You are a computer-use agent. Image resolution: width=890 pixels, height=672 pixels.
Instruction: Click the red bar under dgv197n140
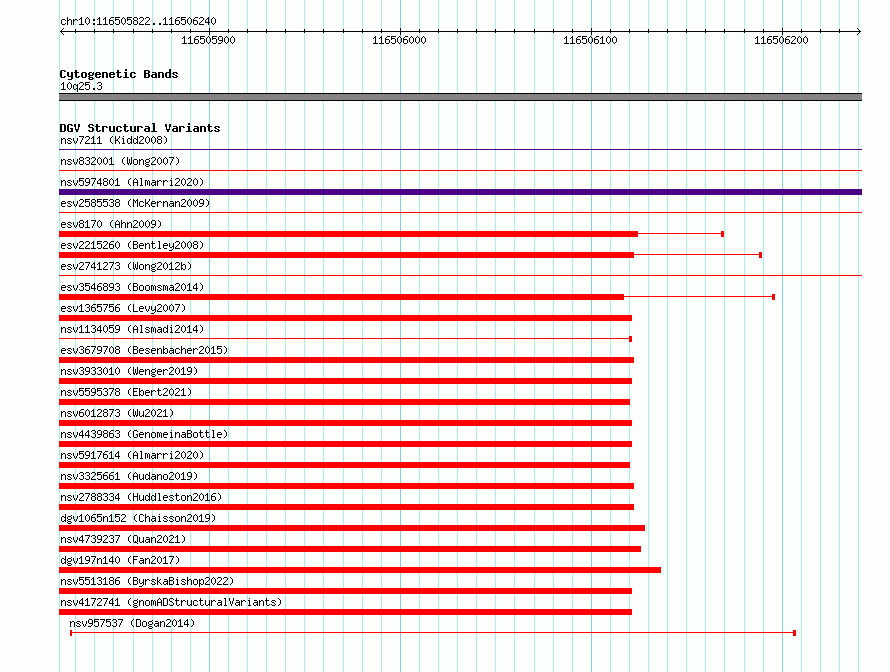(360, 570)
